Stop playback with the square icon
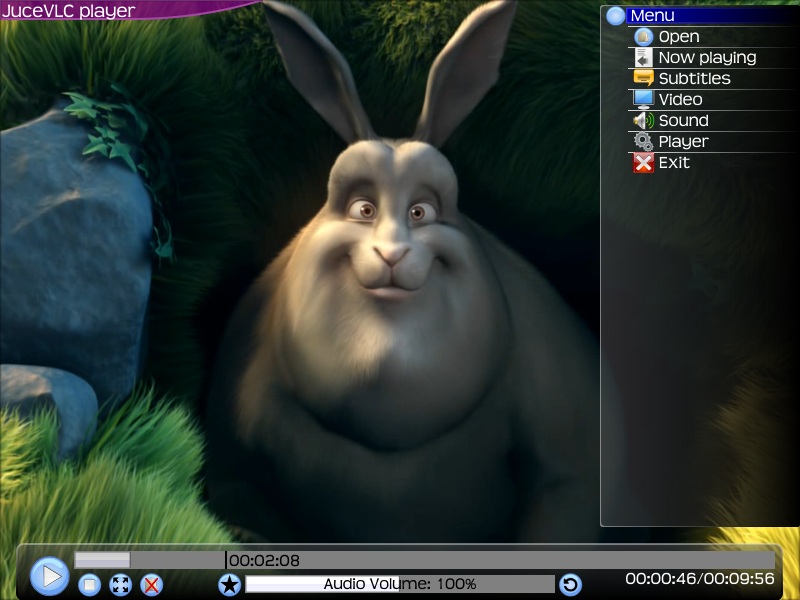 (x=89, y=585)
